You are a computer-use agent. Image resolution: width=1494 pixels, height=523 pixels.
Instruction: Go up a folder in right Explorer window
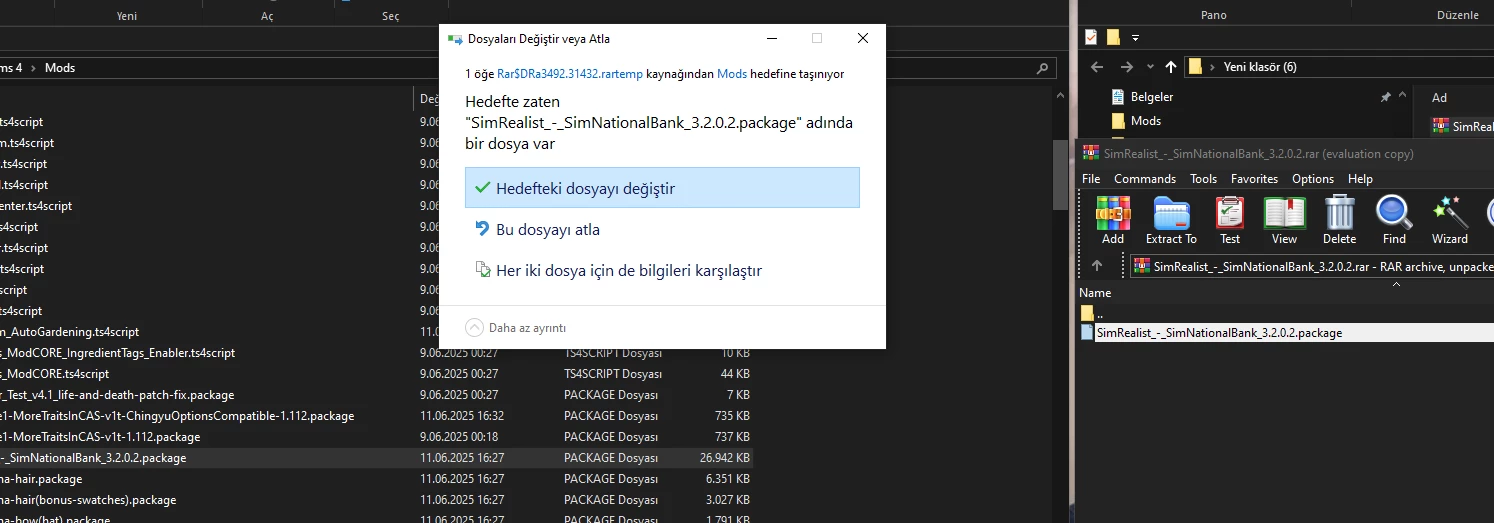click(x=1171, y=67)
